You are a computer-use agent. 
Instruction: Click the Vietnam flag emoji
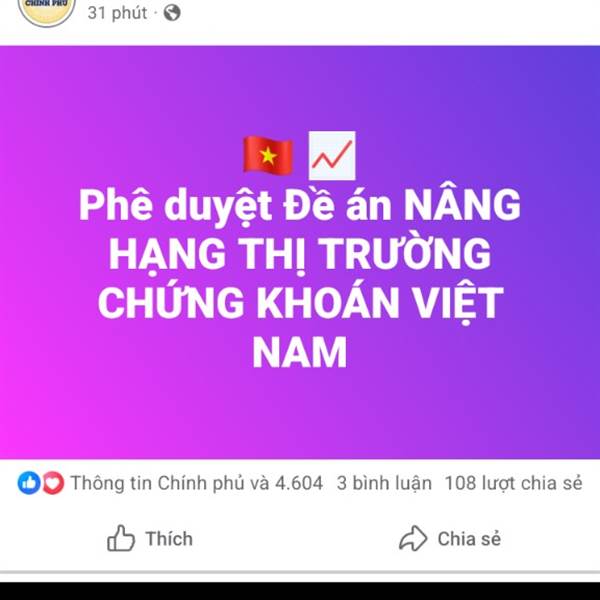tap(268, 156)
